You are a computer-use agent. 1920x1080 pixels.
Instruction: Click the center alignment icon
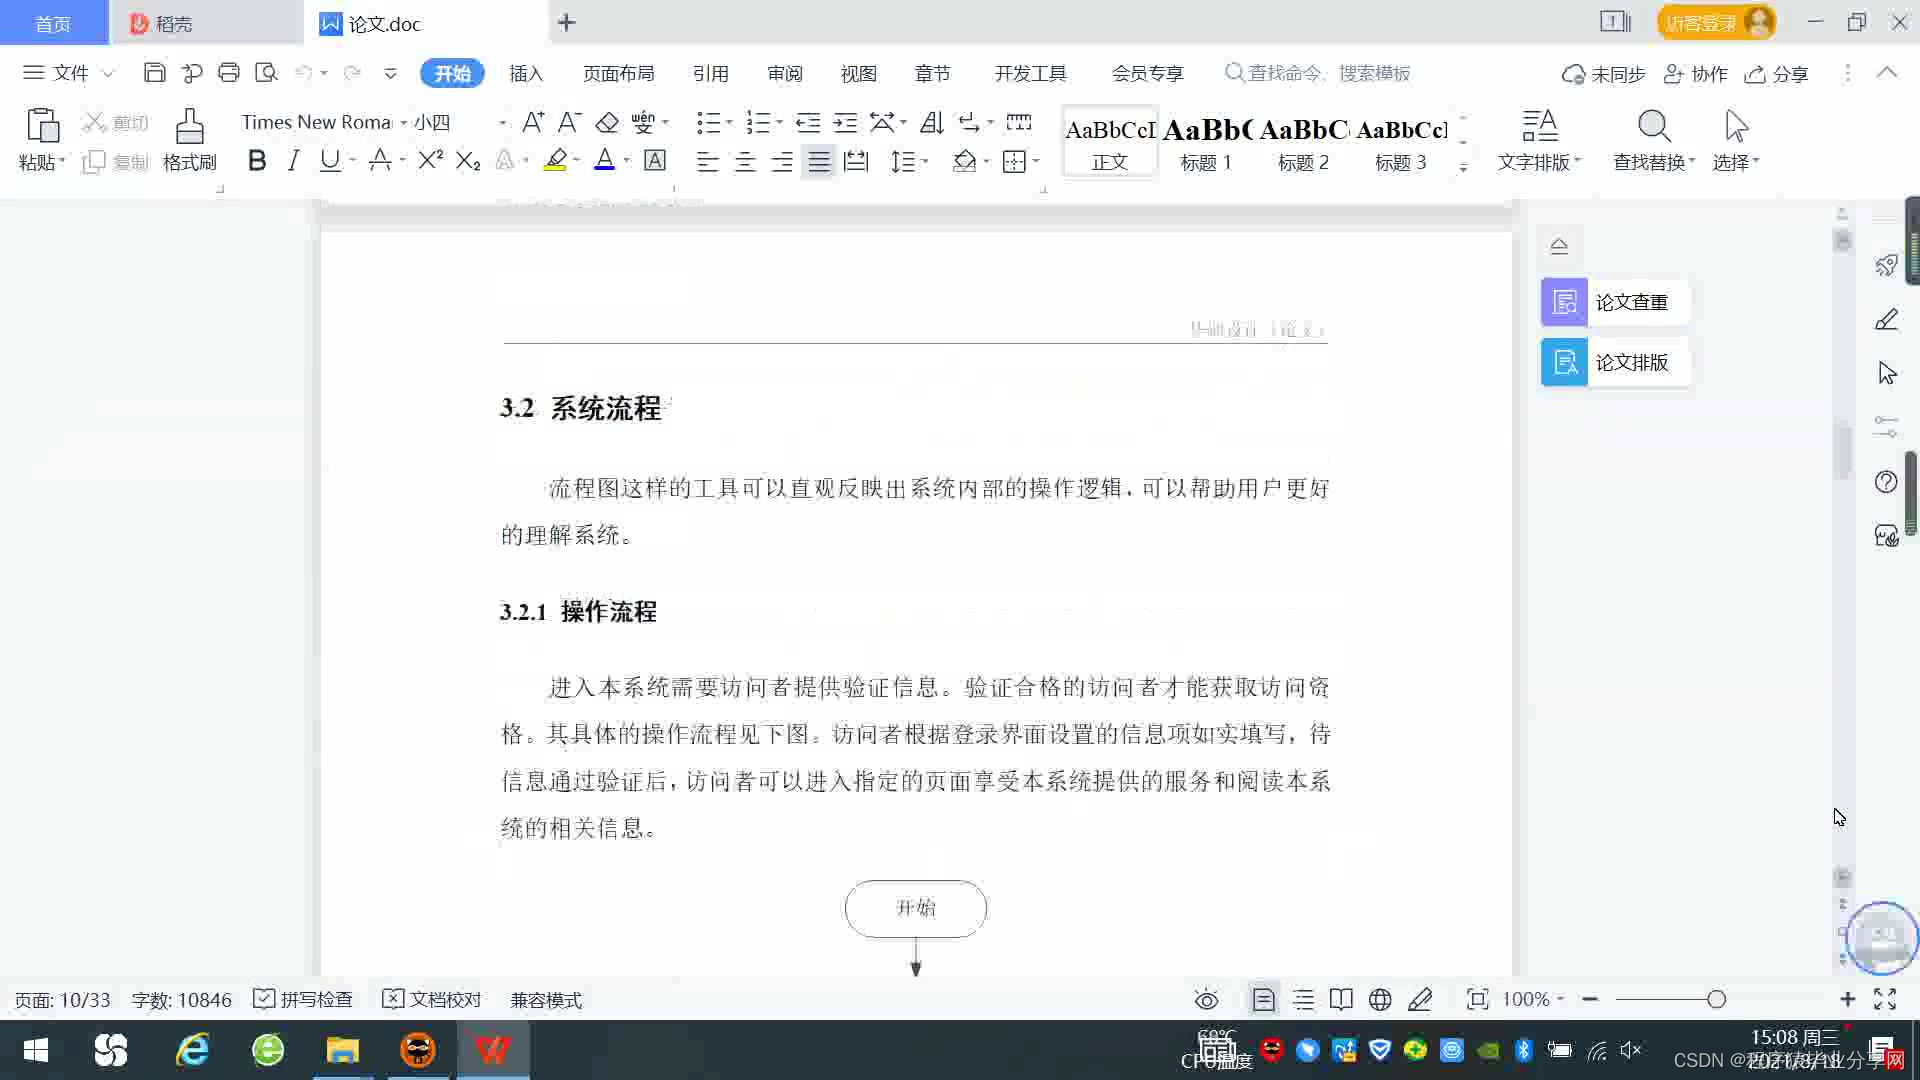point(745,162)
